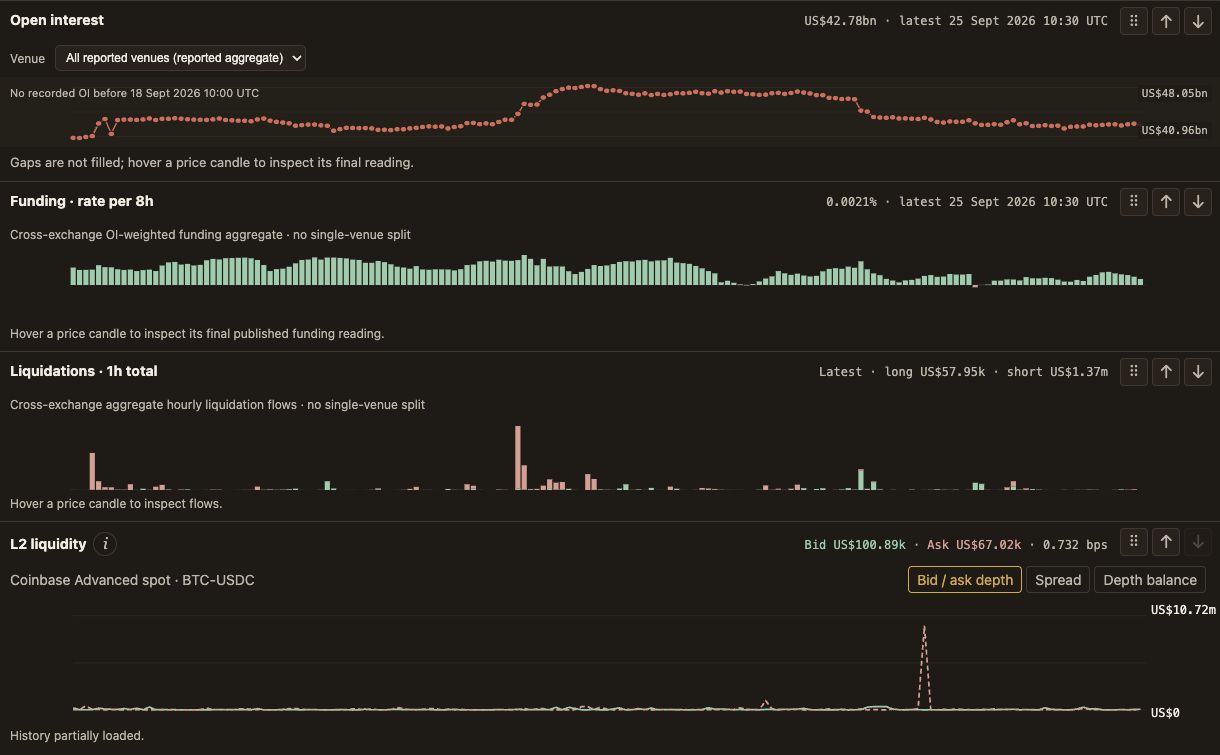Click the Funding panel drag handle icon

(1133, 202)
